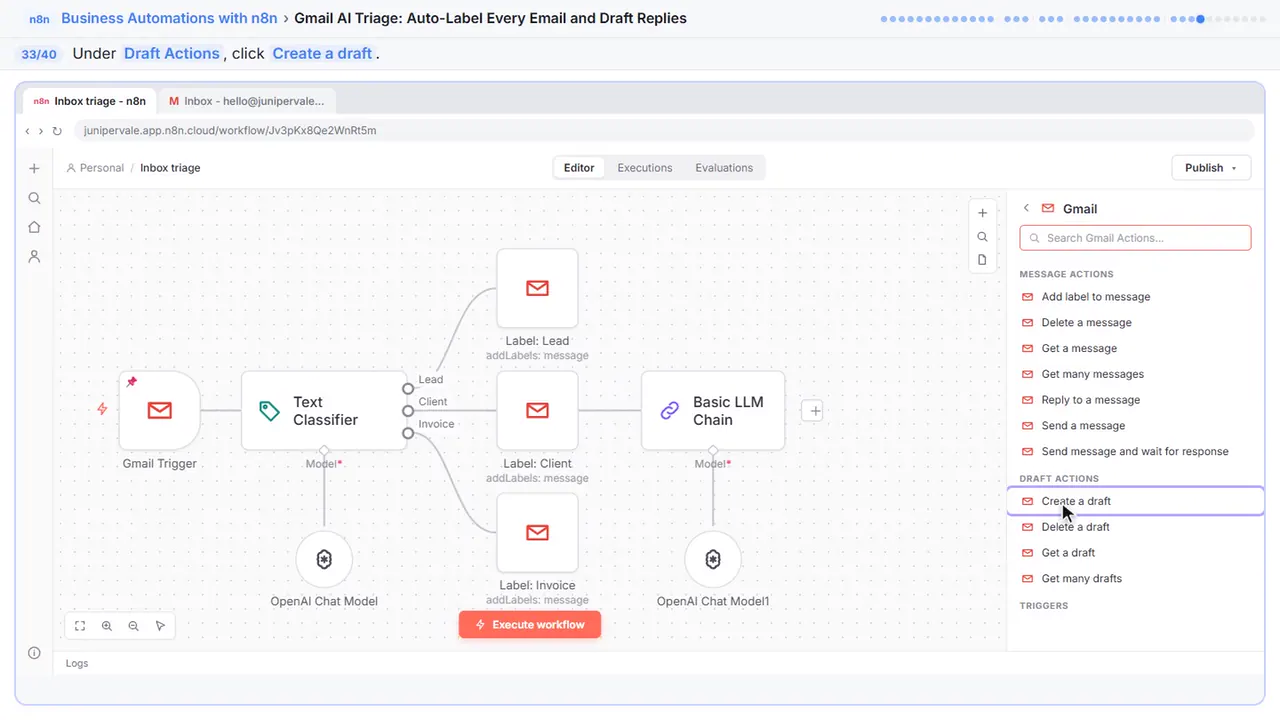1280x720 pixels.
Task: Open the Basic LLM Chain node
Action: pos(713,410)
